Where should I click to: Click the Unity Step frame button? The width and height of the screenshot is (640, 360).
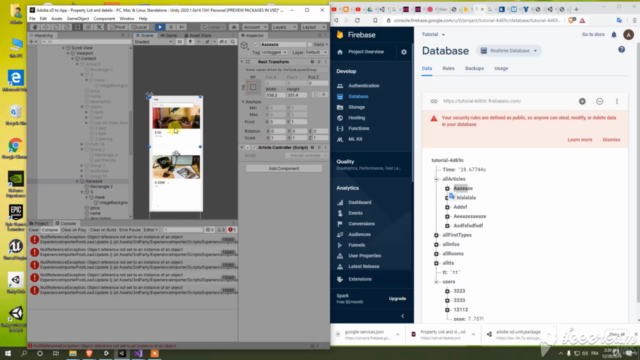(181, 27)
